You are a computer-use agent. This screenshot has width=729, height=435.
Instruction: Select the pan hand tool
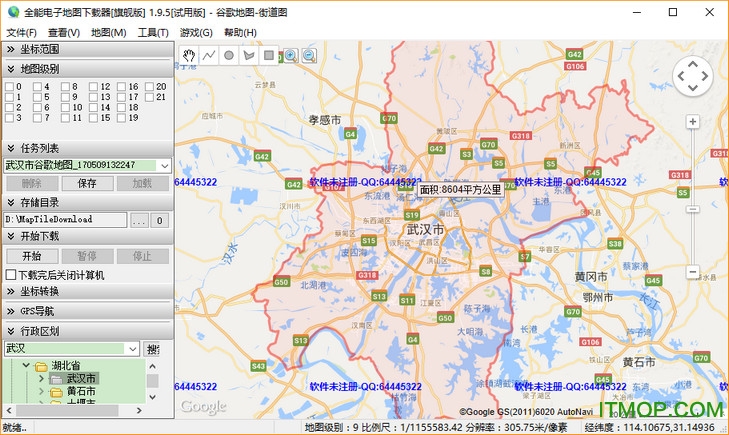pyautogui.click(x=189, y=55)
